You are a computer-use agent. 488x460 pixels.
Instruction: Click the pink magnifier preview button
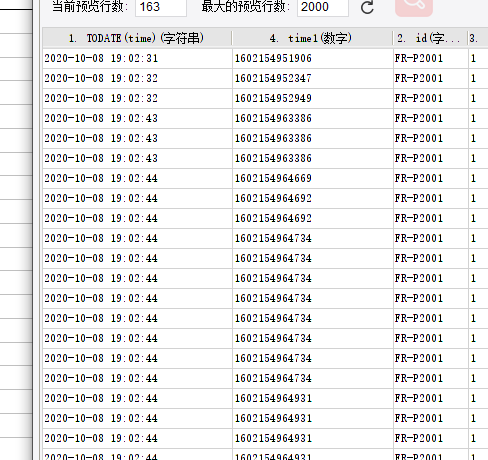pyautogui.click(x=414, y=7)
